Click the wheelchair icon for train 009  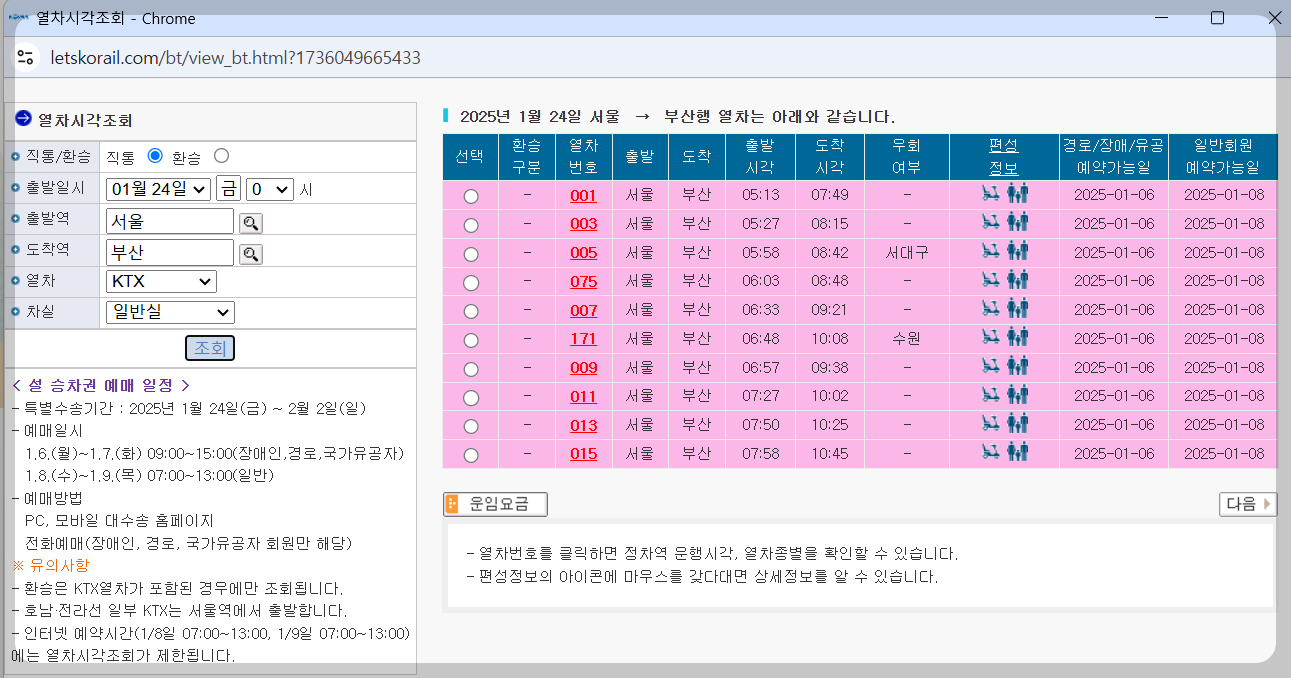991,366
